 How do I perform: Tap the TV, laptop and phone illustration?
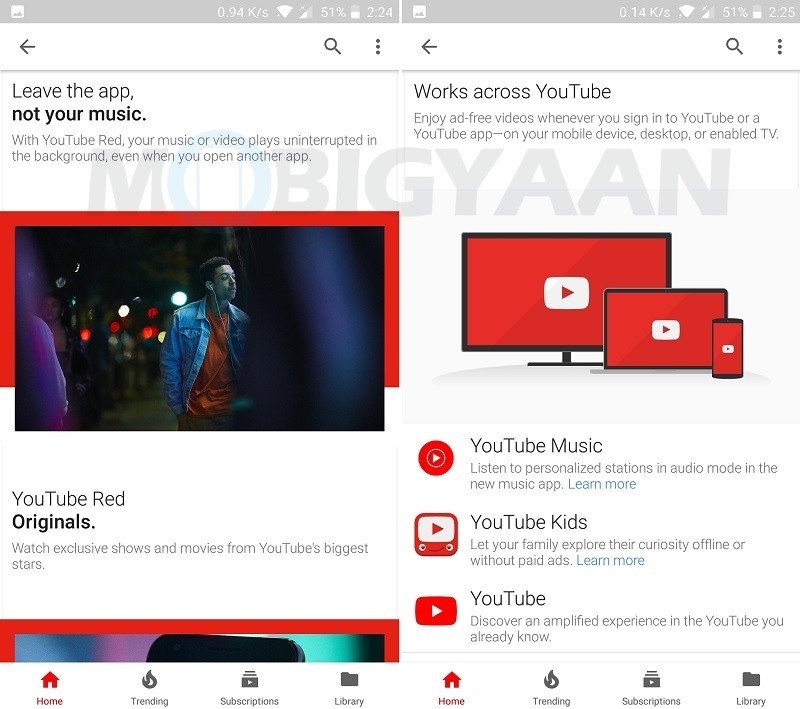click(602, 306)
